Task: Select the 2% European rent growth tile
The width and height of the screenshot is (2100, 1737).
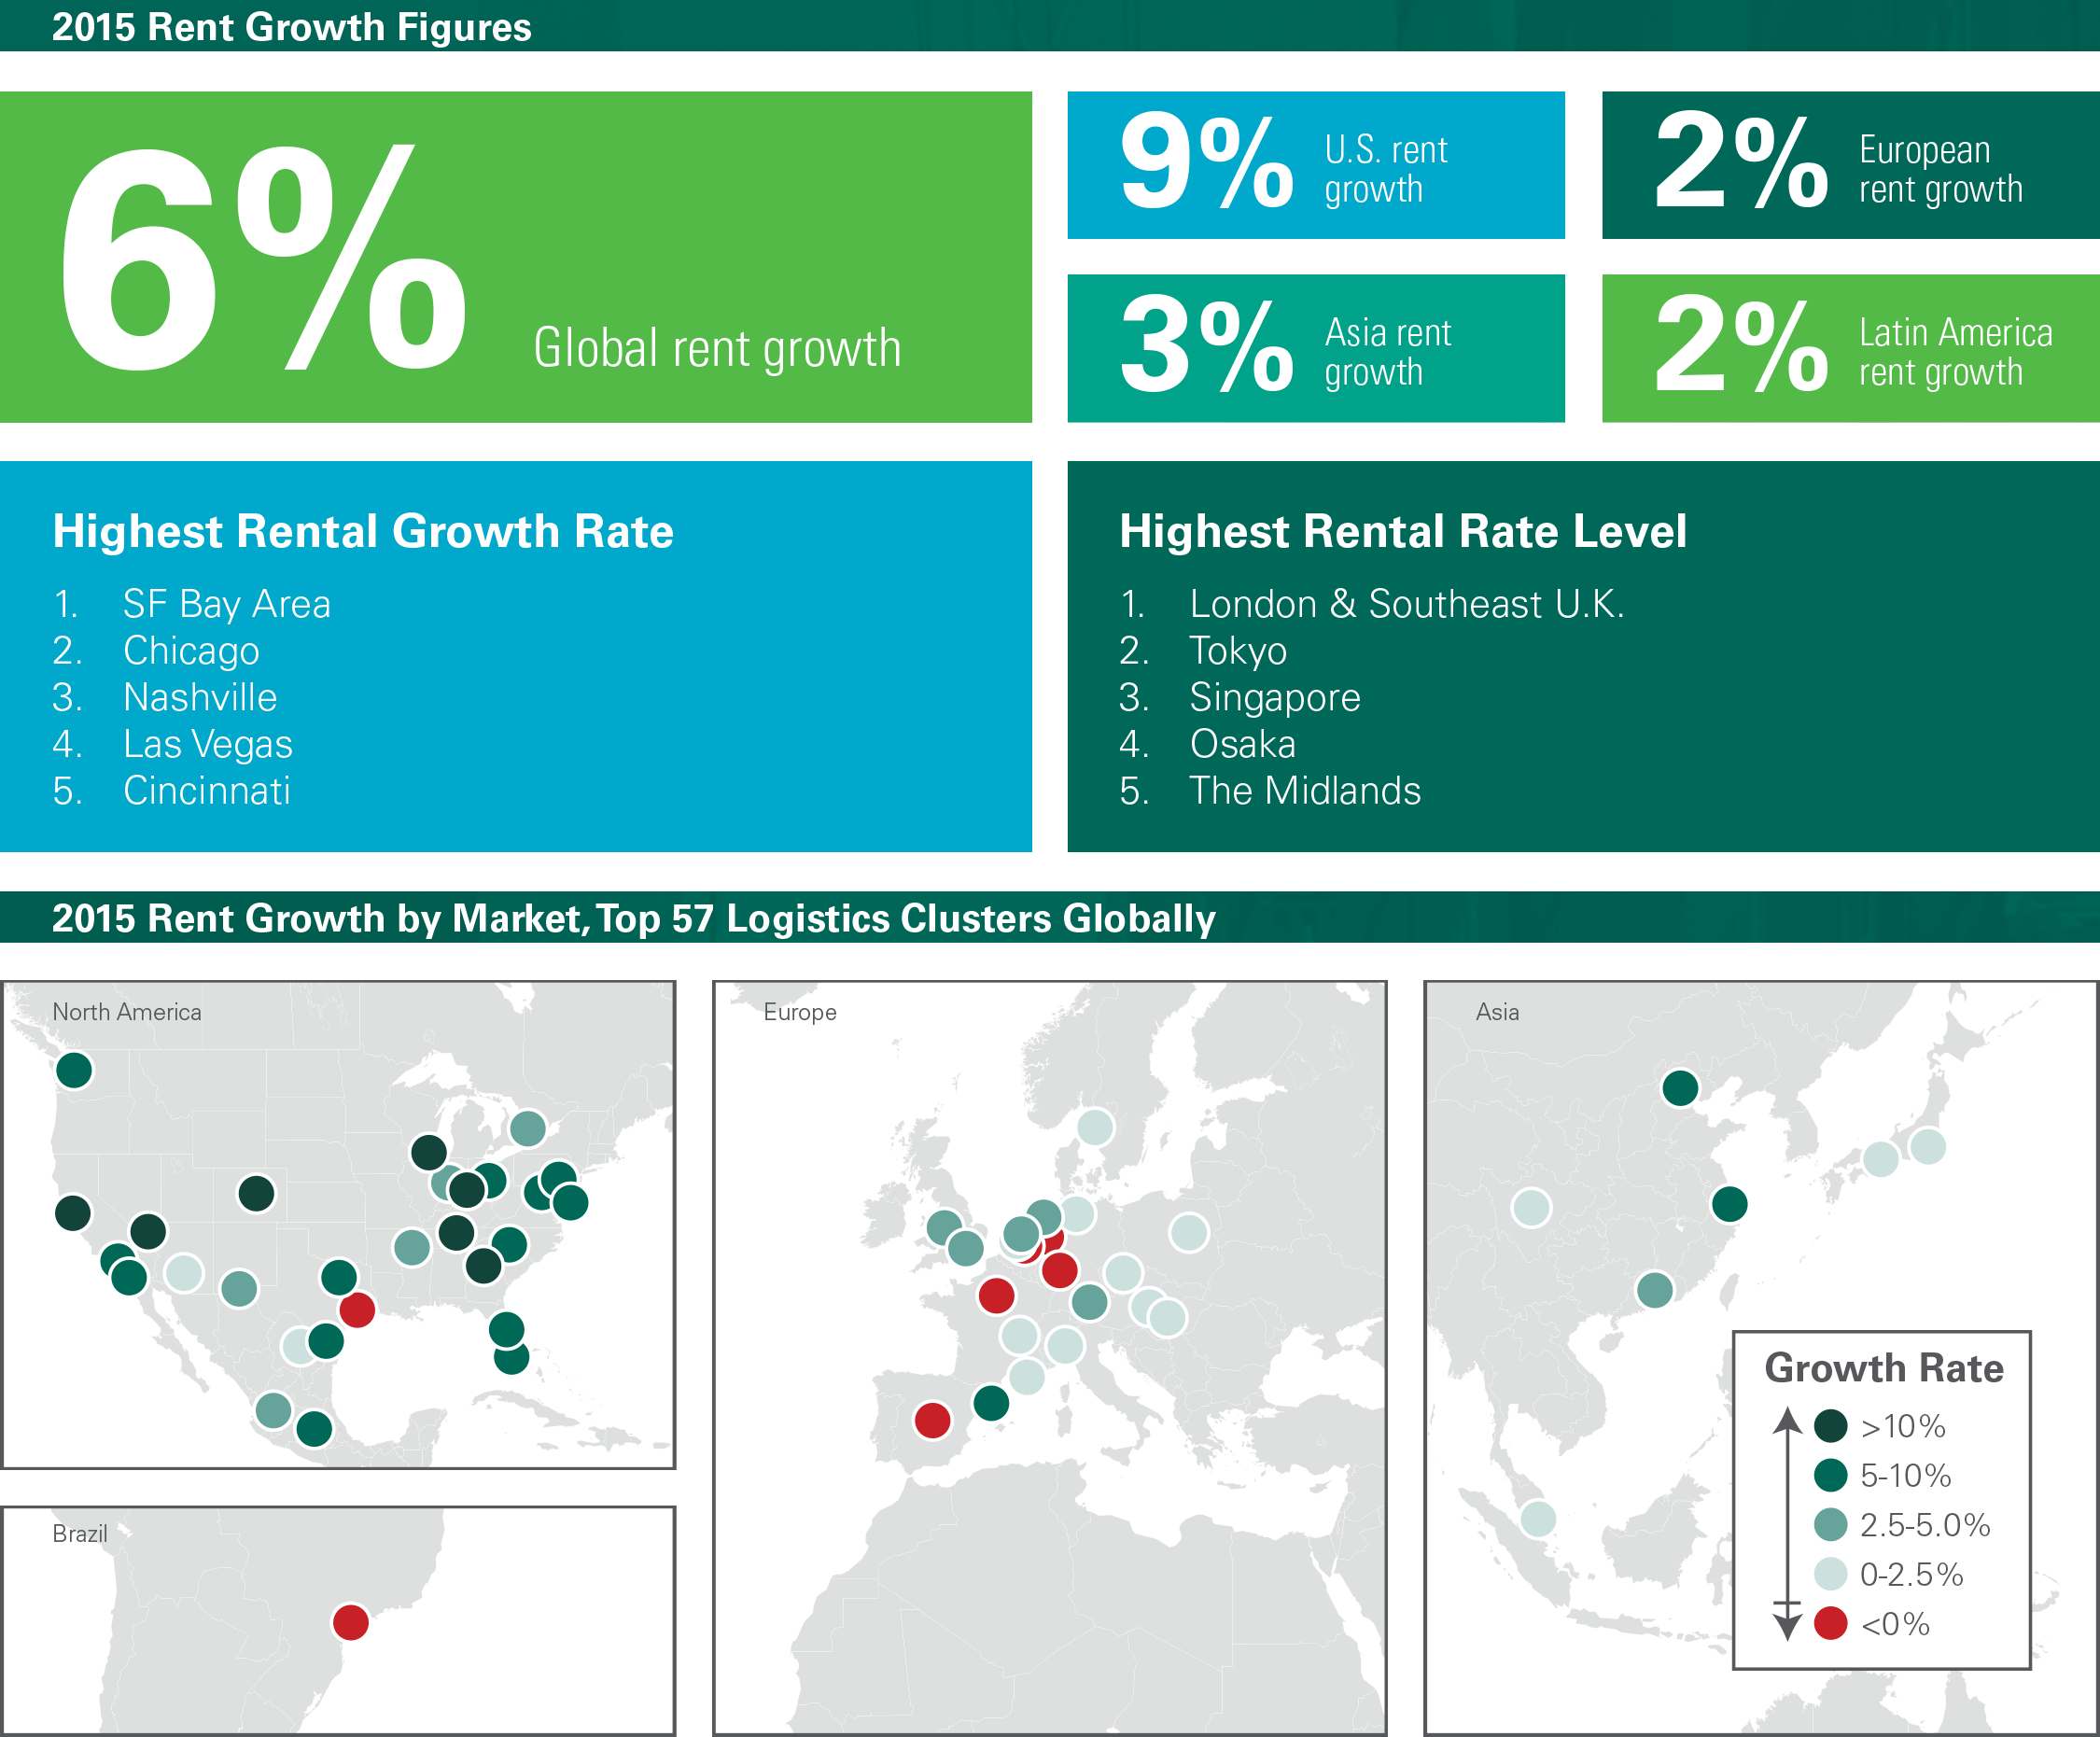Action: click(1850, 165)
